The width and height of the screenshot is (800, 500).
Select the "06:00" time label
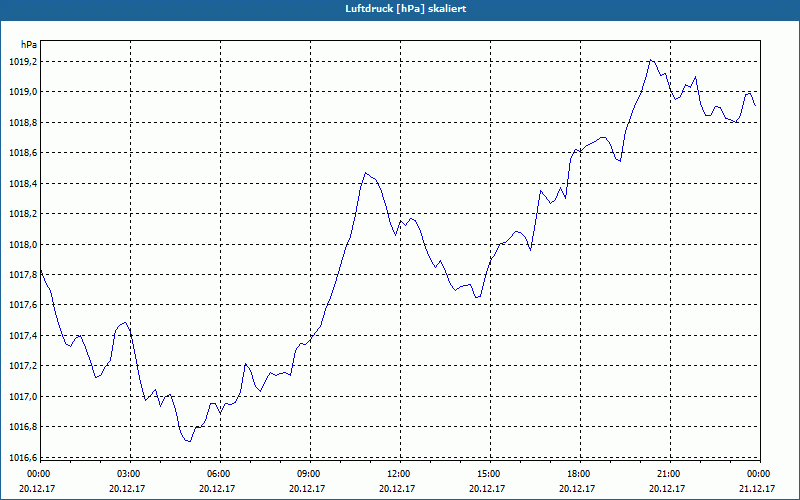pyautogui.click(x=219, y=474)
